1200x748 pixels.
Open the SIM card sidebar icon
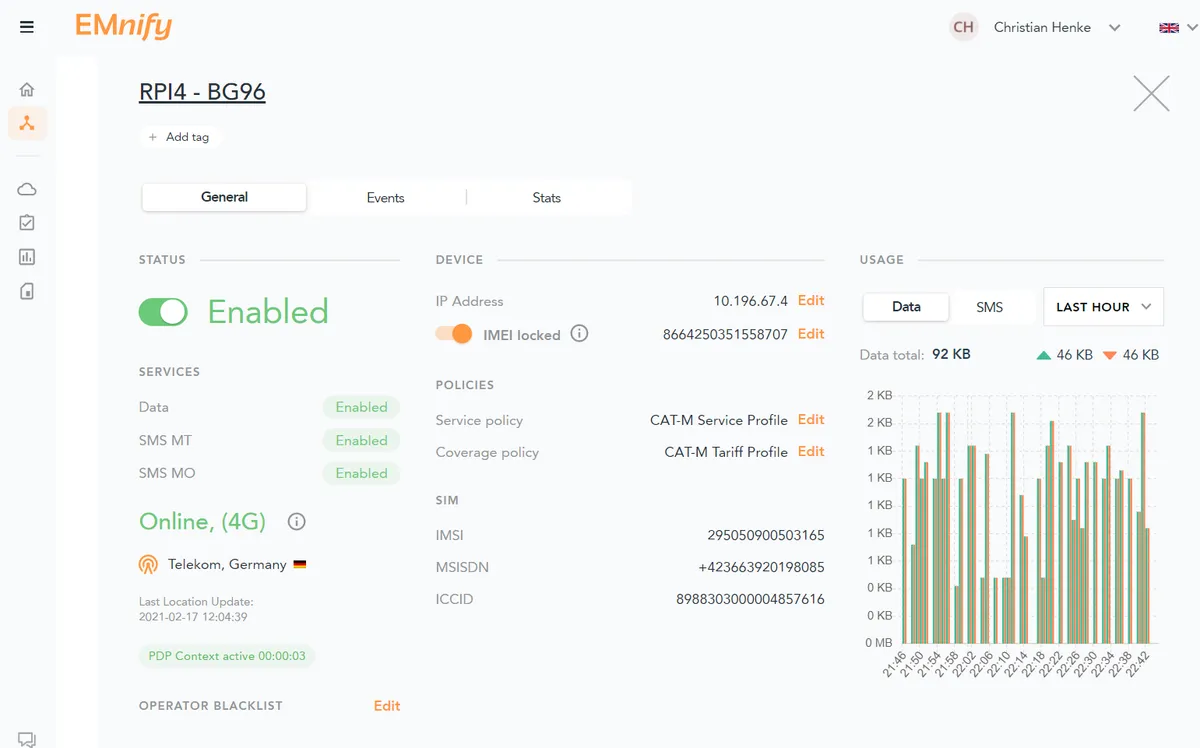(27, 291)
